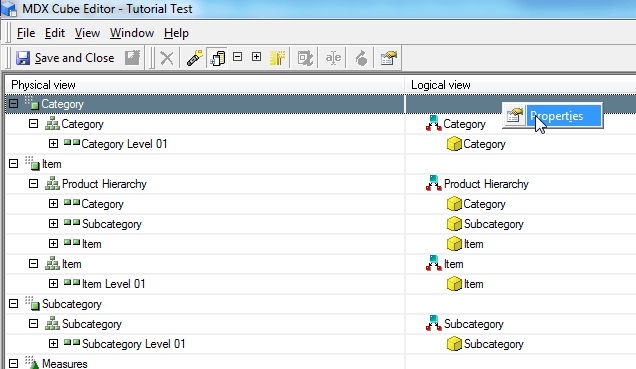Viewport: 636px width, 369px height.
Task: Click the greyed edit-object toolbar icon
Action: (x=305, y=58)
